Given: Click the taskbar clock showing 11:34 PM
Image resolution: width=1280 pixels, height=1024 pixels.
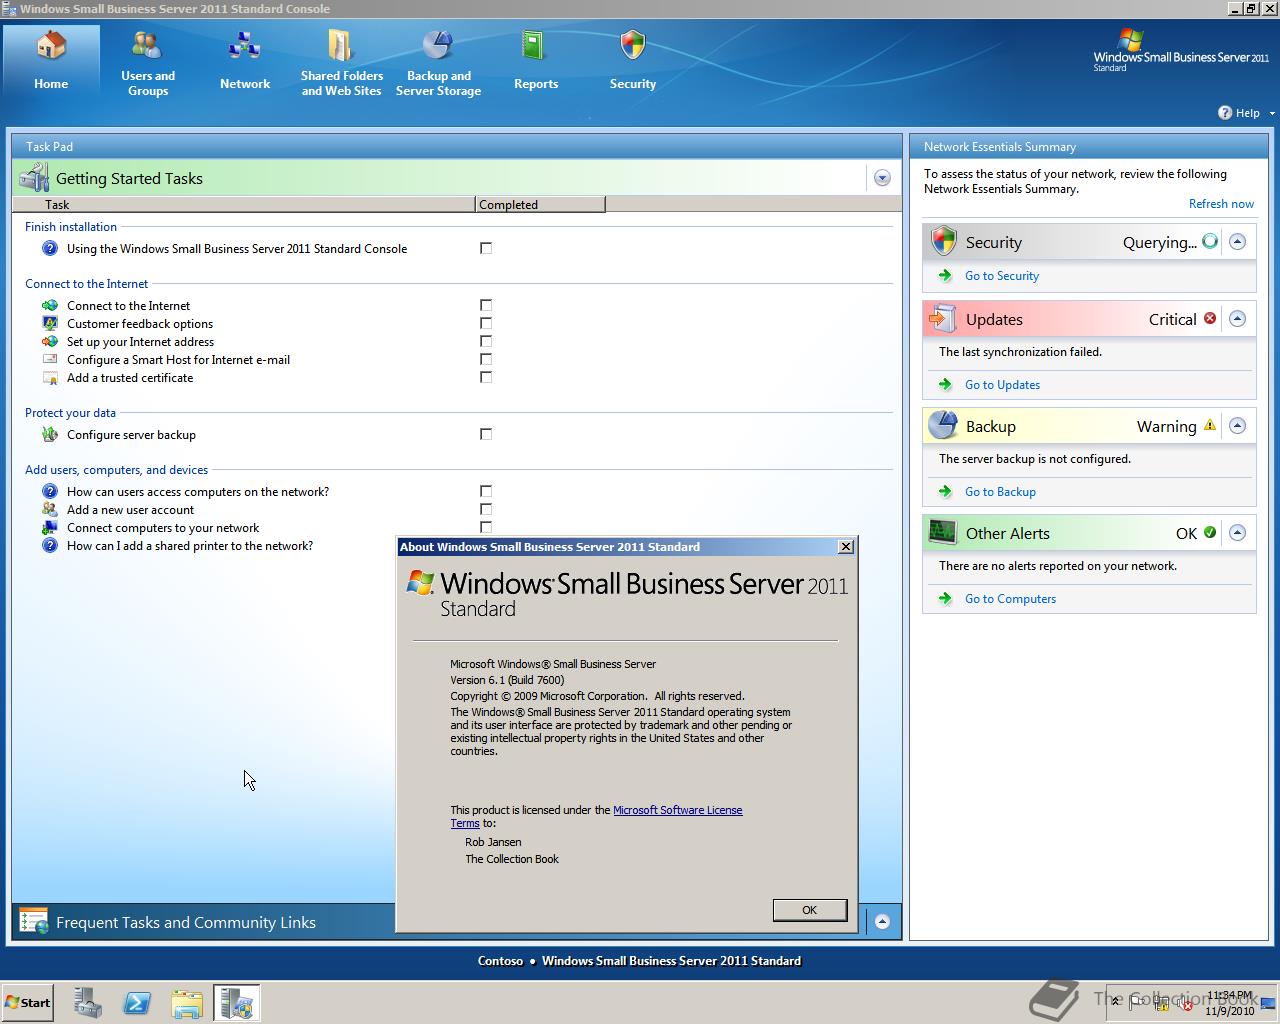Looking at the screenshot, I should (1229, 1003).
